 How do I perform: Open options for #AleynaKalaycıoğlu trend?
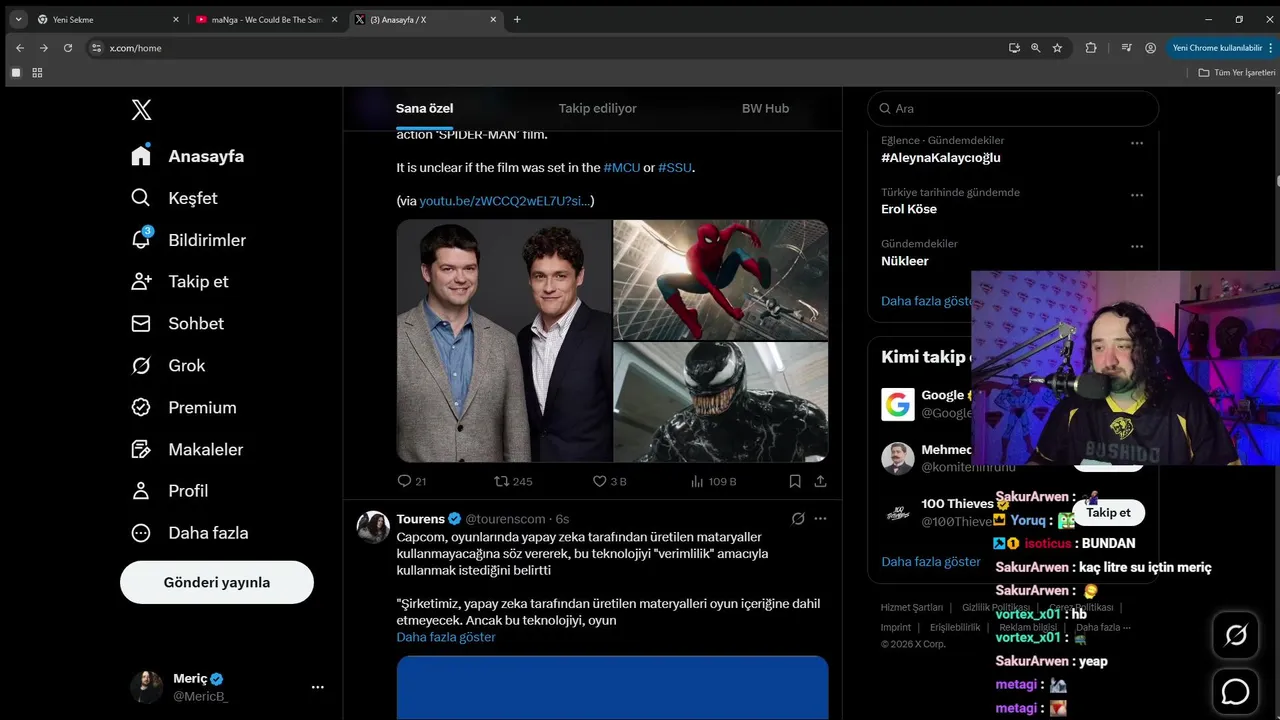pos(1137,143)
